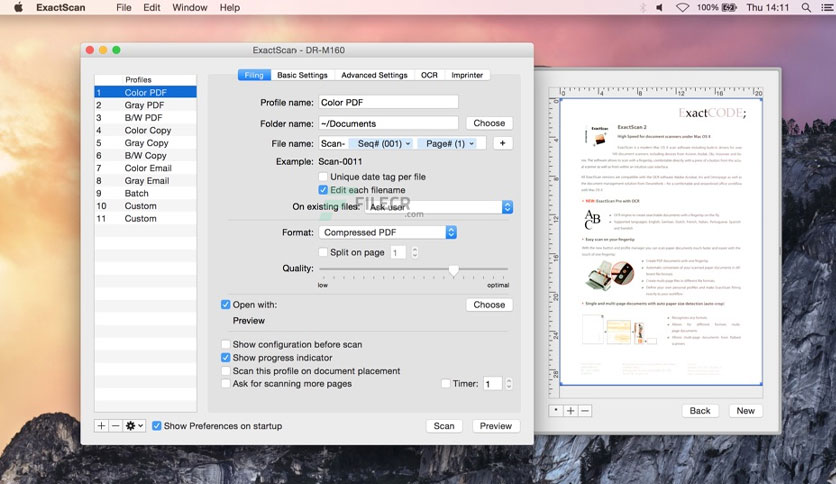Select the B/W Copy profile
Screen dimensions: 836x484
146,156
